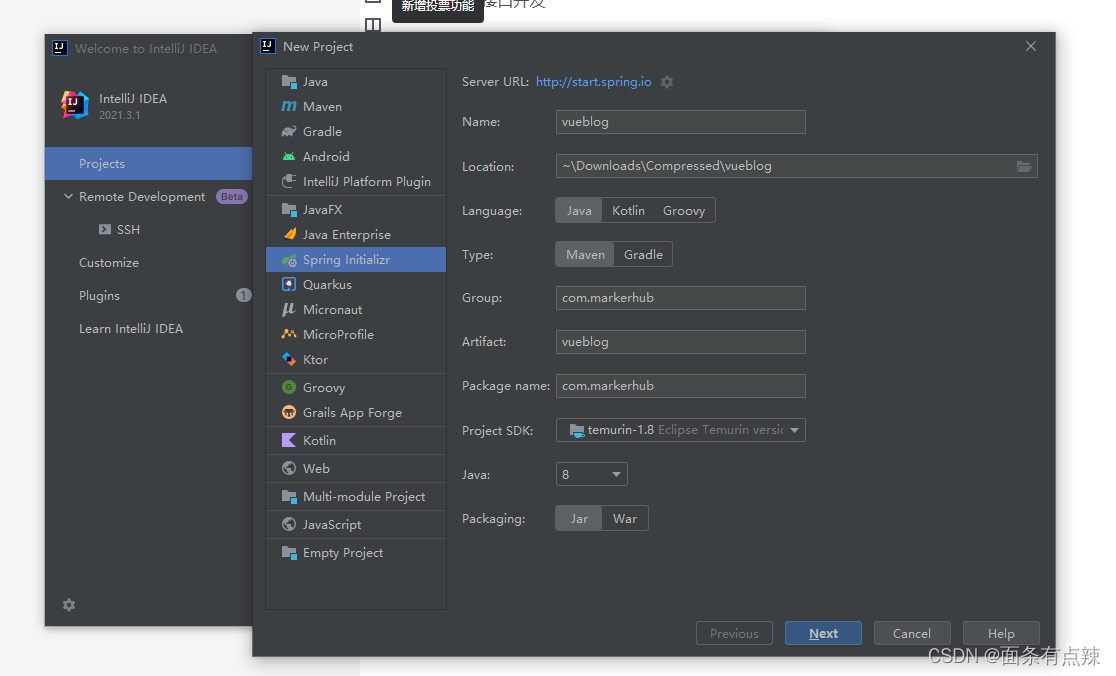Open Projects tab in Welcome window
This screenshot has width=1116, height=676.
[x=149, y=164]
